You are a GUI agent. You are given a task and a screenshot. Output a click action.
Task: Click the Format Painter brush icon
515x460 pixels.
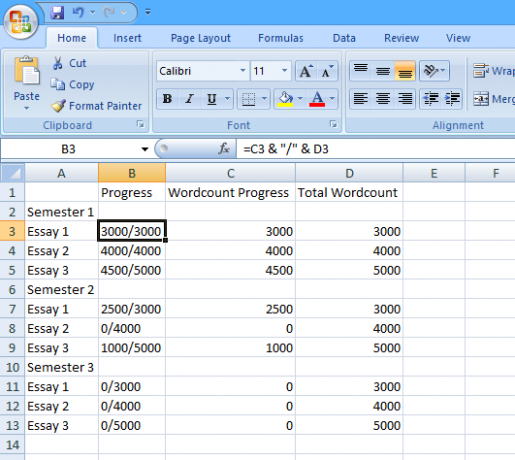[x=58, y=106]
